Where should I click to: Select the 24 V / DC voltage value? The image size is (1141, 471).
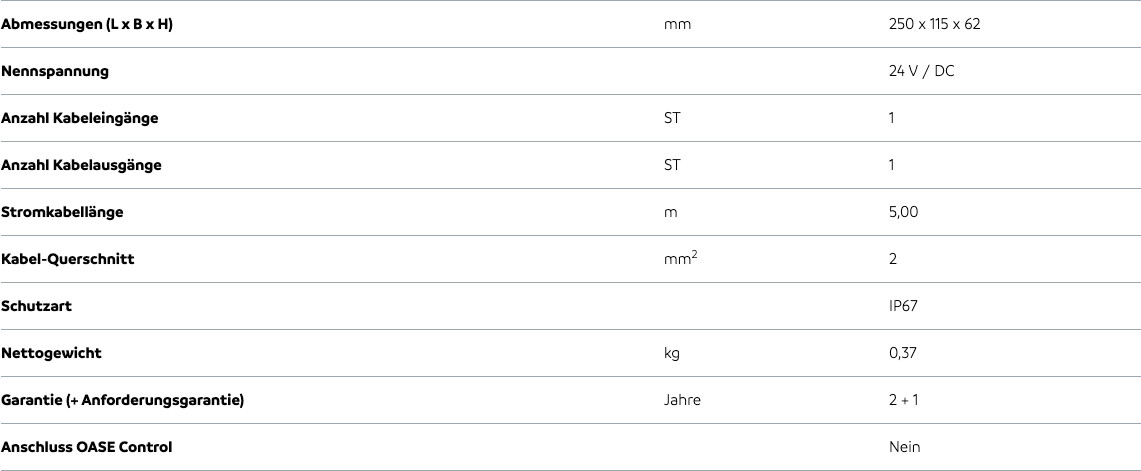click(921, 71)
